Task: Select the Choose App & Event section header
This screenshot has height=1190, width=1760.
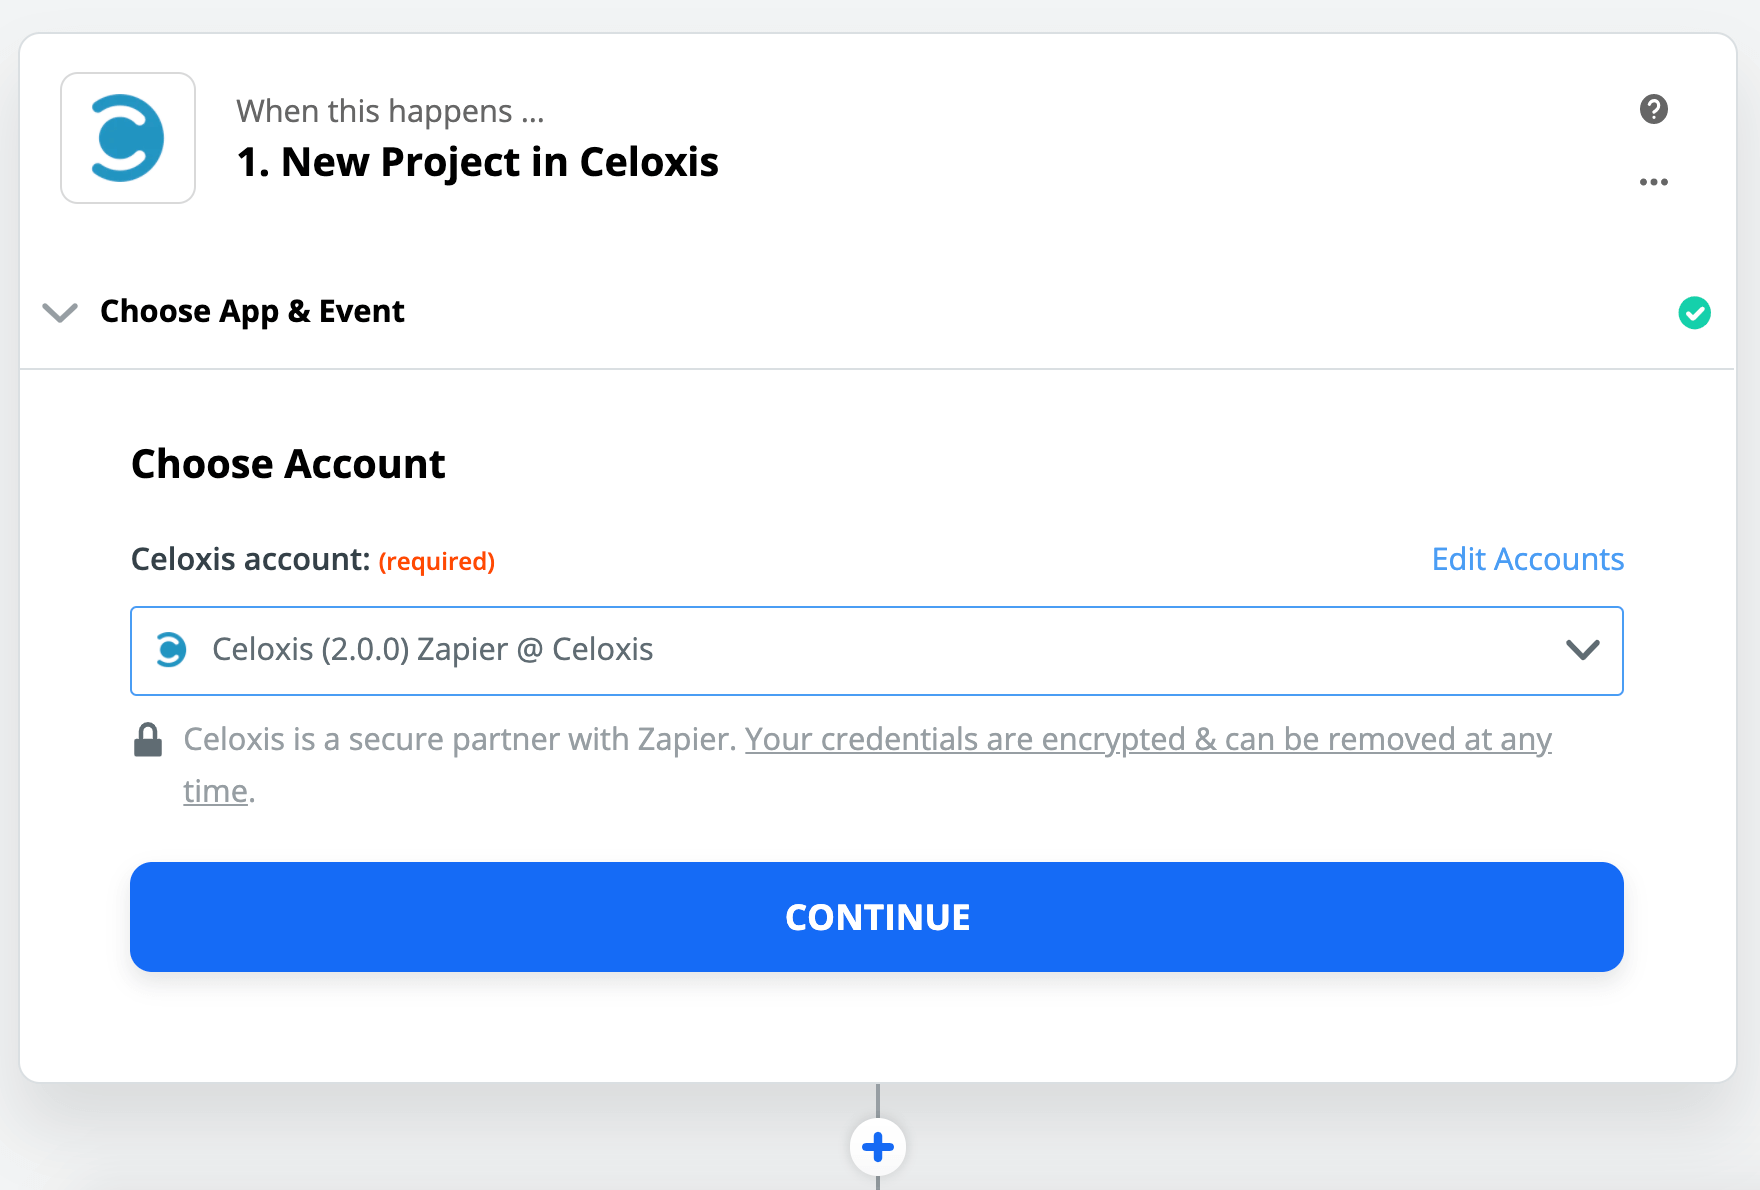Action: click(252, 312)
